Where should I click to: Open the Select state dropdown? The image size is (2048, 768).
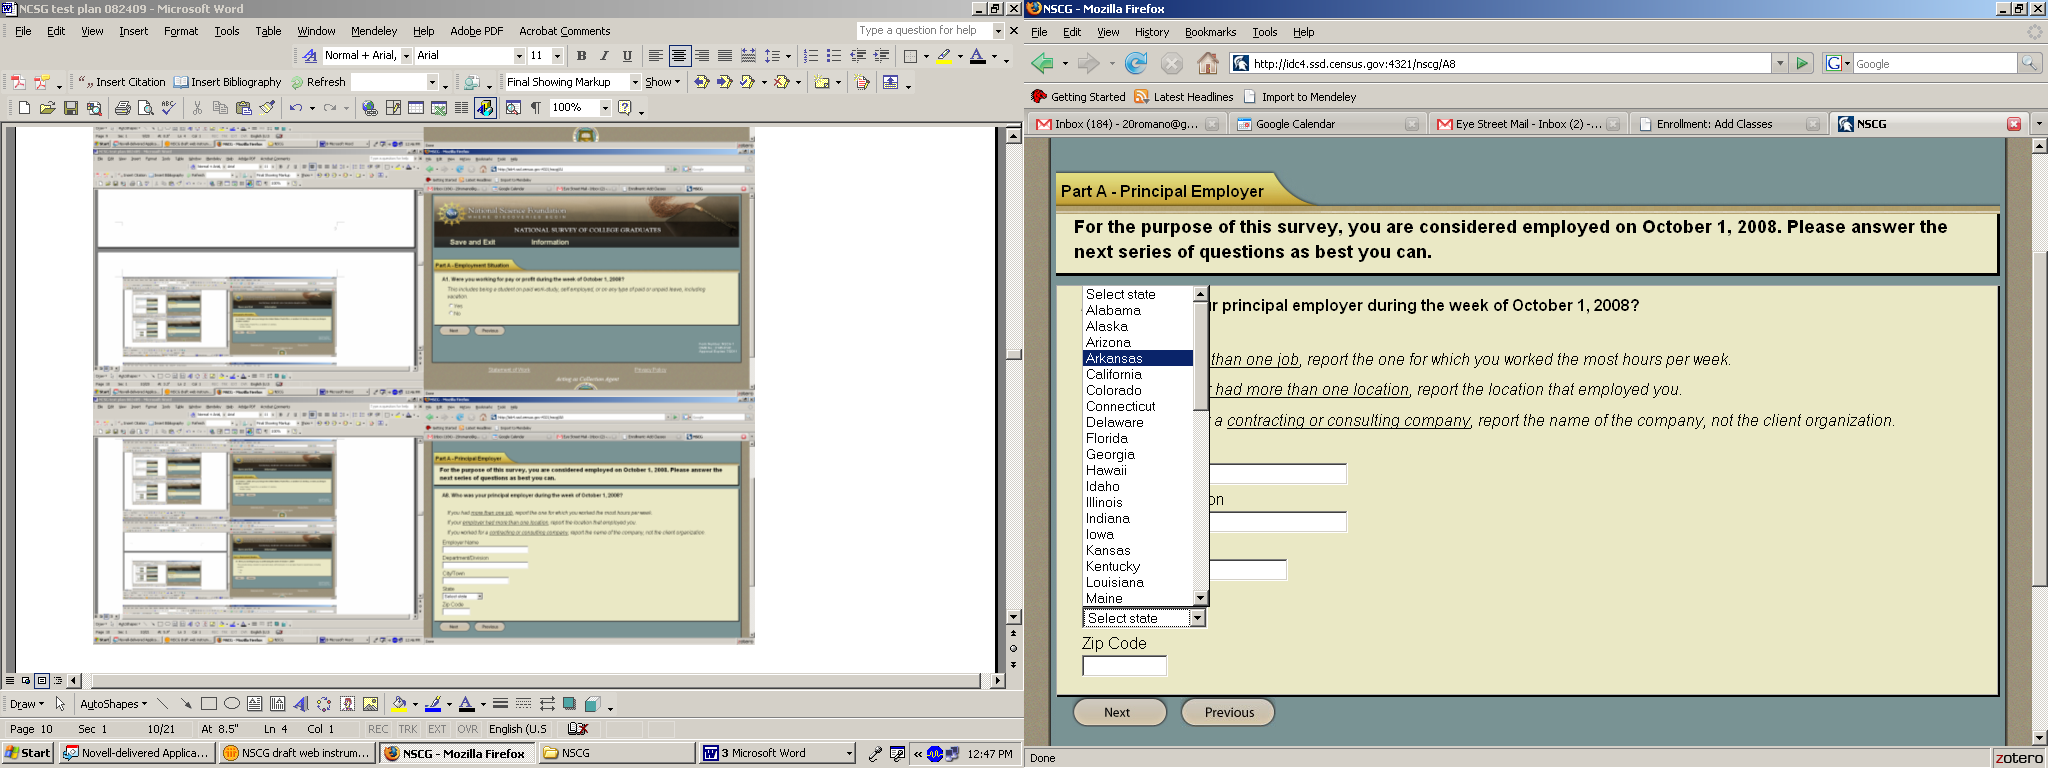[x=1196, y=618]
